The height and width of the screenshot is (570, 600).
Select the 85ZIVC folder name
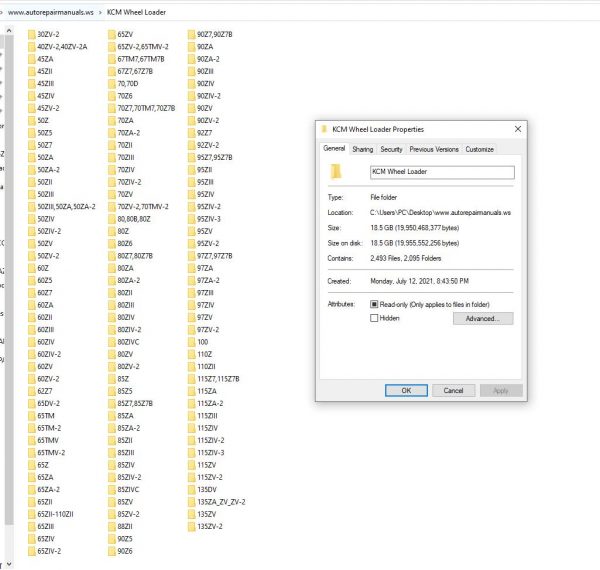[128, 490]
